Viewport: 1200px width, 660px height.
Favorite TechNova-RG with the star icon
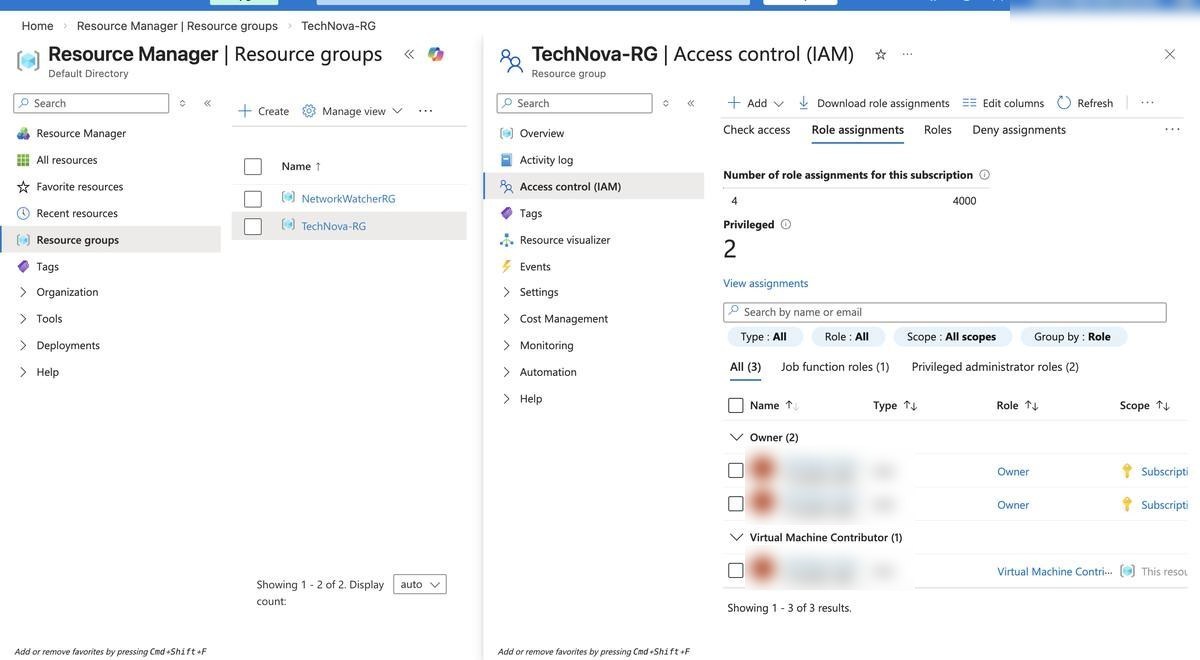click(881, 54)
